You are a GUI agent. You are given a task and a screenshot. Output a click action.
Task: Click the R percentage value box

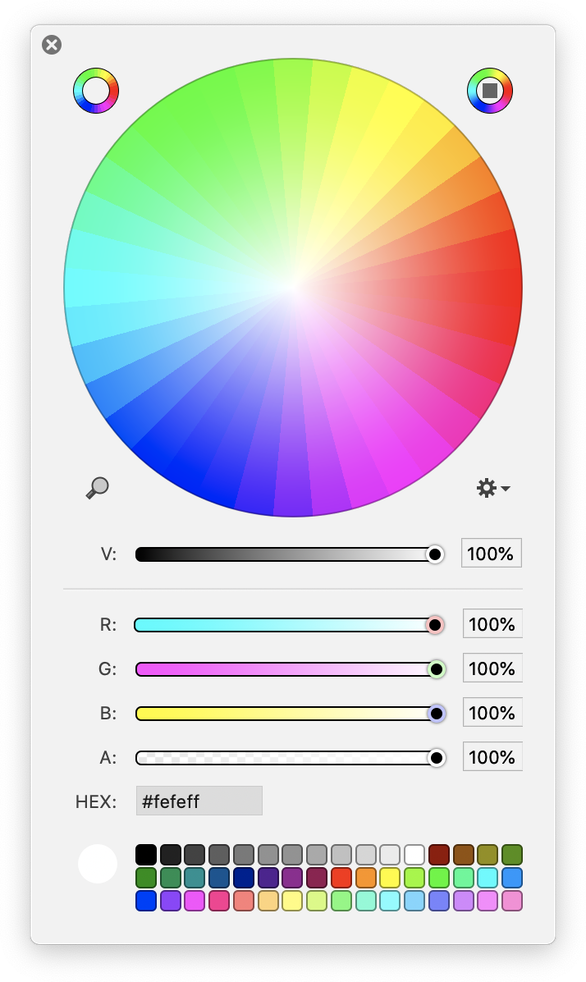pos(493,624)
